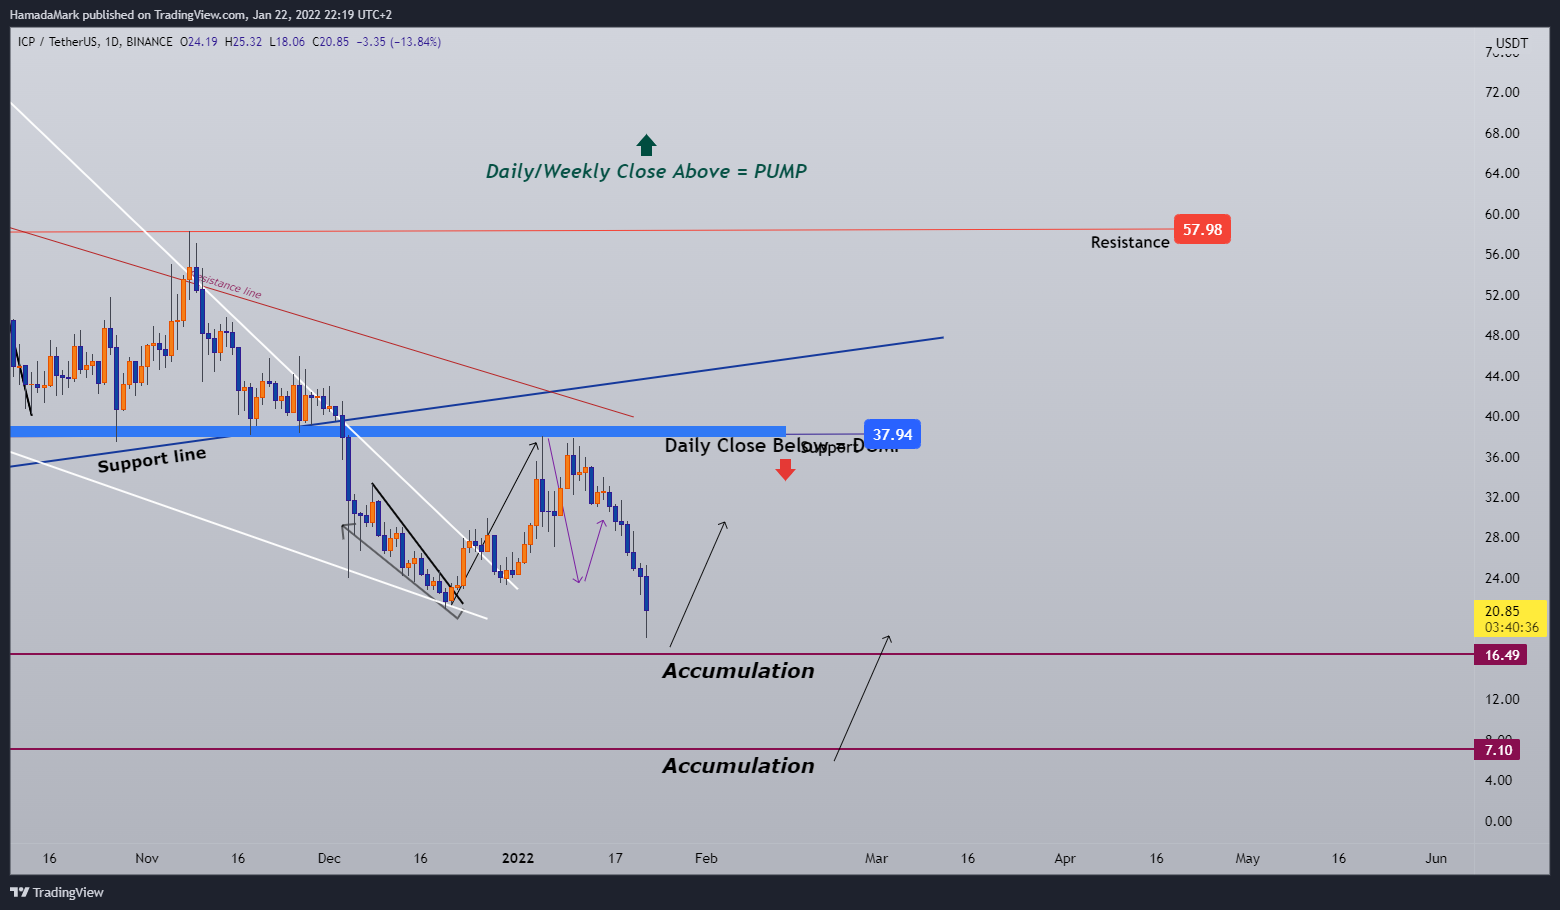The image size is (1560, 910).
Task: Click the open value O24.19 in legend
Action: tap(199, 42)
